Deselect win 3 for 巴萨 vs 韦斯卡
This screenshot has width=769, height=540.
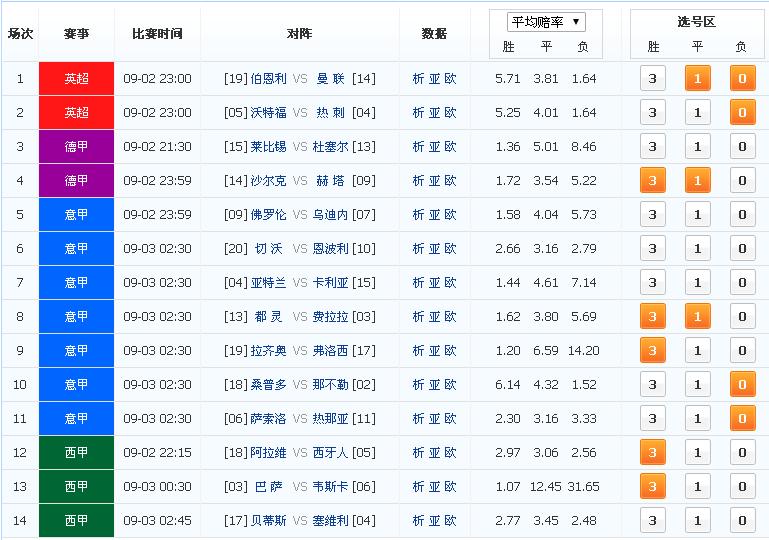point(653,487)
